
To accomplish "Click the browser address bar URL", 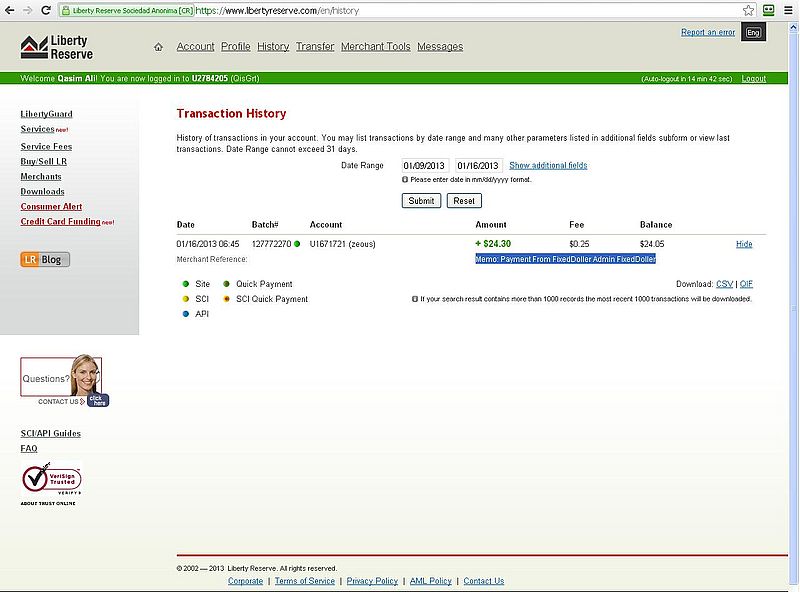I will (x=278, y=10).
